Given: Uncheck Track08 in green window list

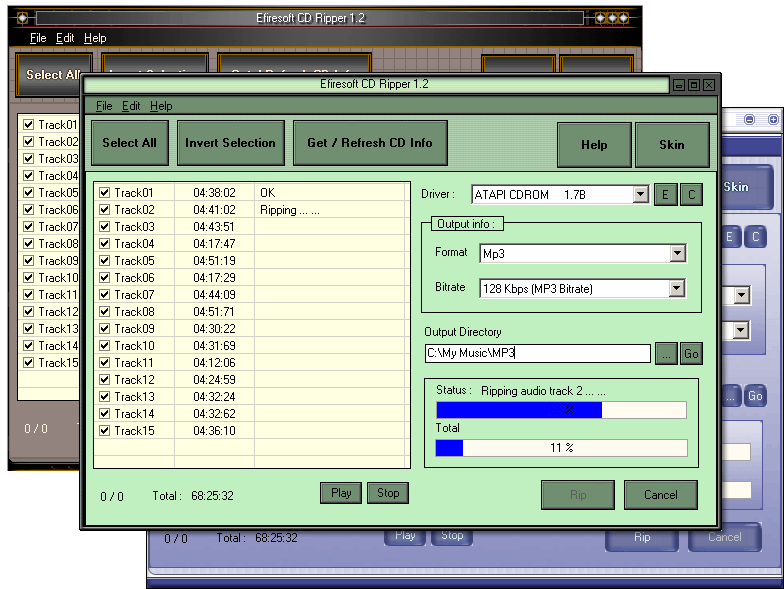Looking at the screenshot, I should [x=104, y=312].
